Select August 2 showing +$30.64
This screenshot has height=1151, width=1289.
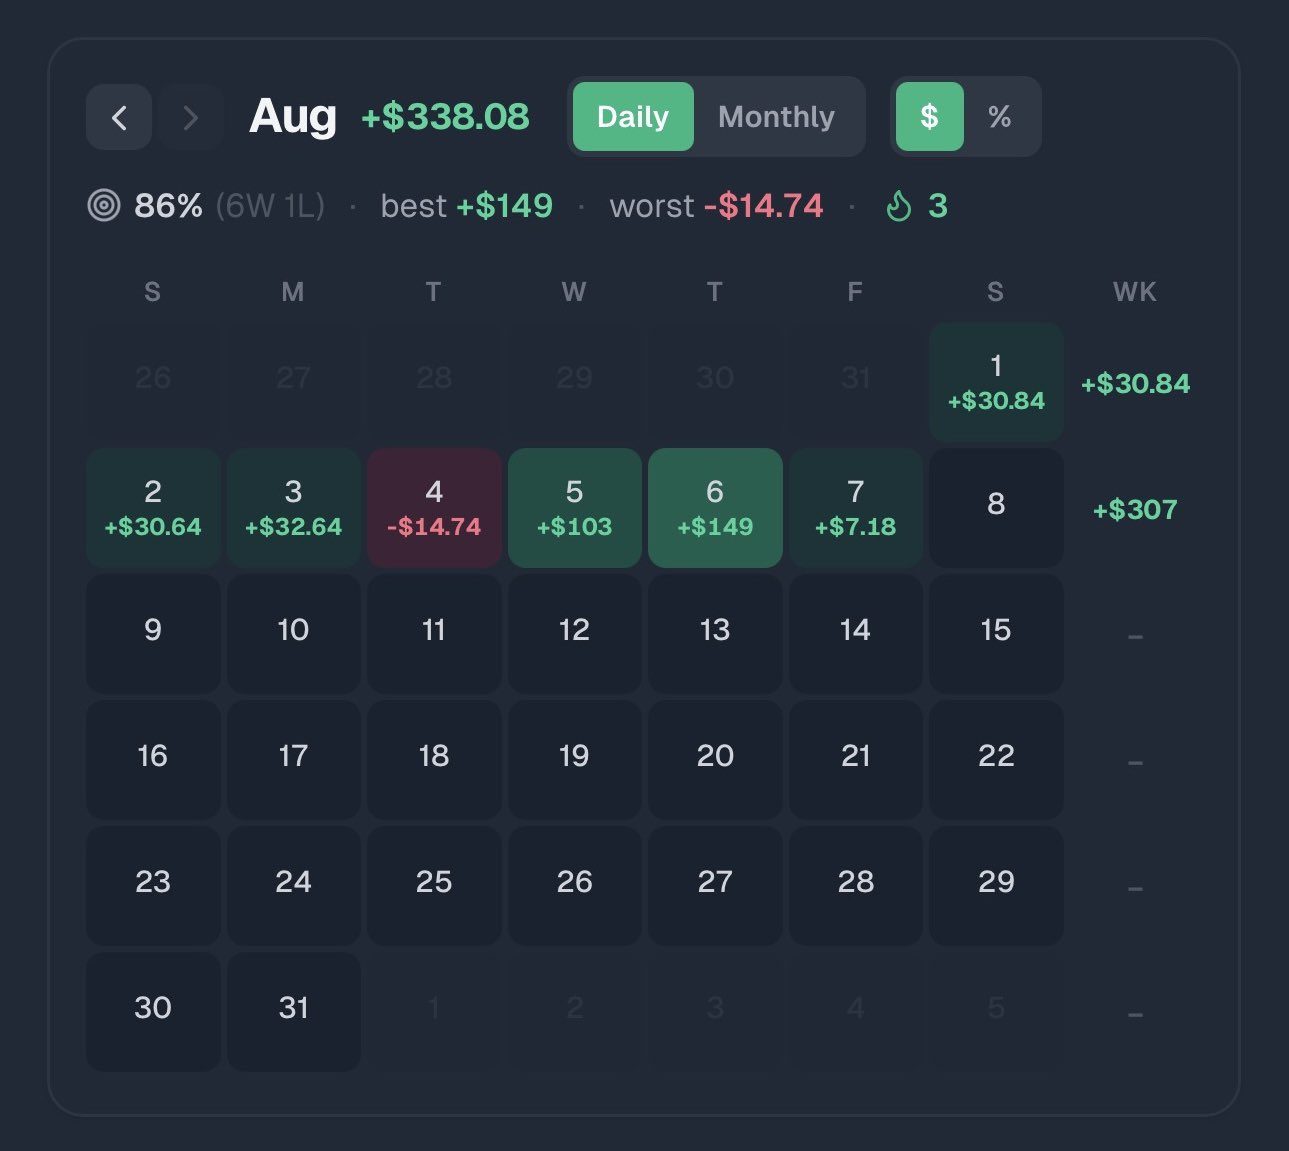pos(153,508)
